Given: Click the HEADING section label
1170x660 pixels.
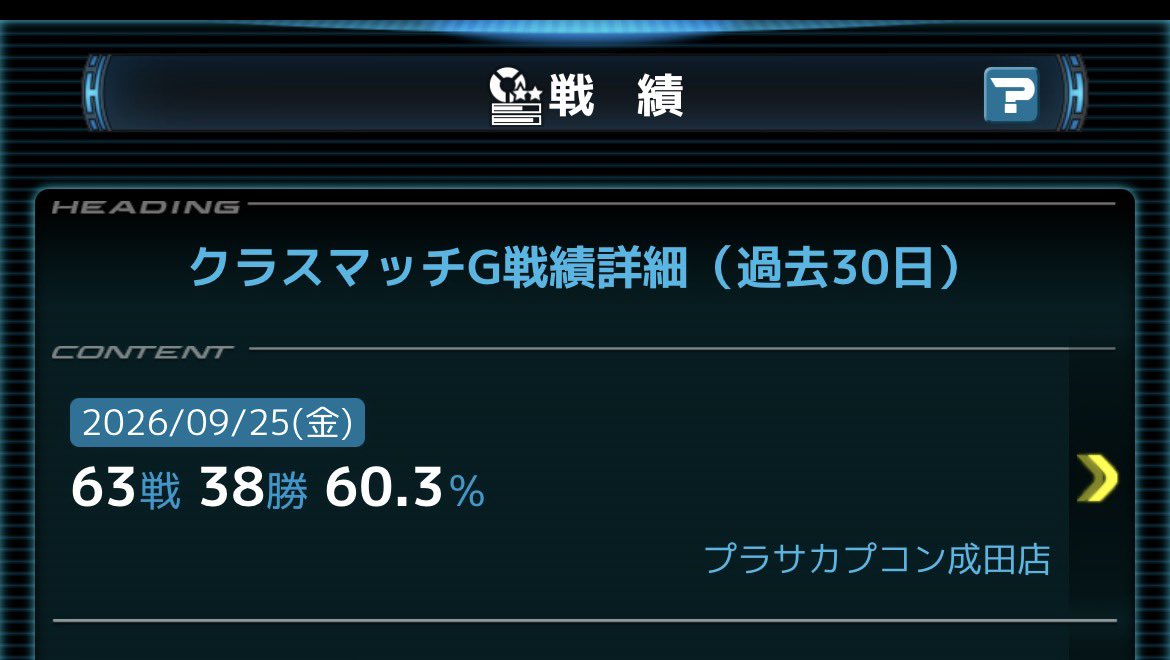Looking at the screenshot, I should coord(146,207).
